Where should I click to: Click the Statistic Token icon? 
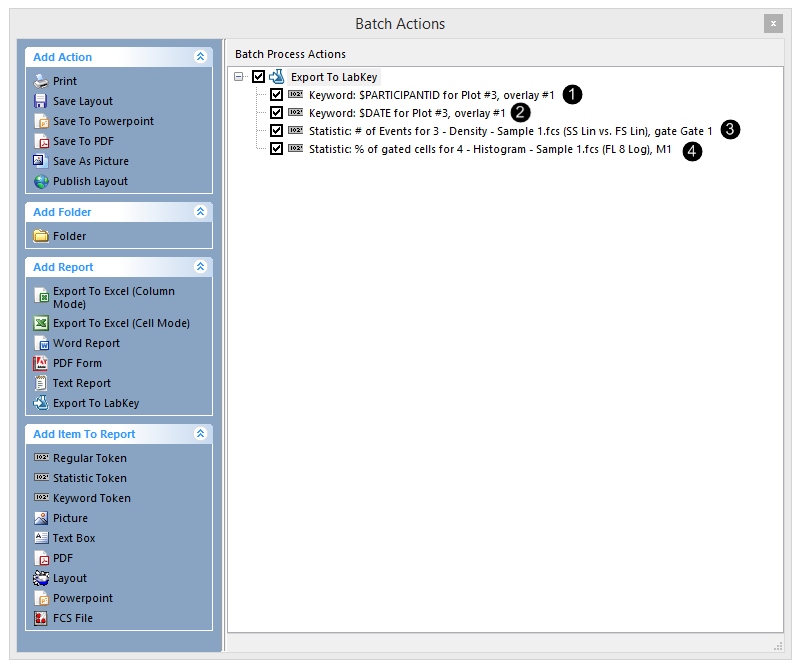[x=41, y=478]
